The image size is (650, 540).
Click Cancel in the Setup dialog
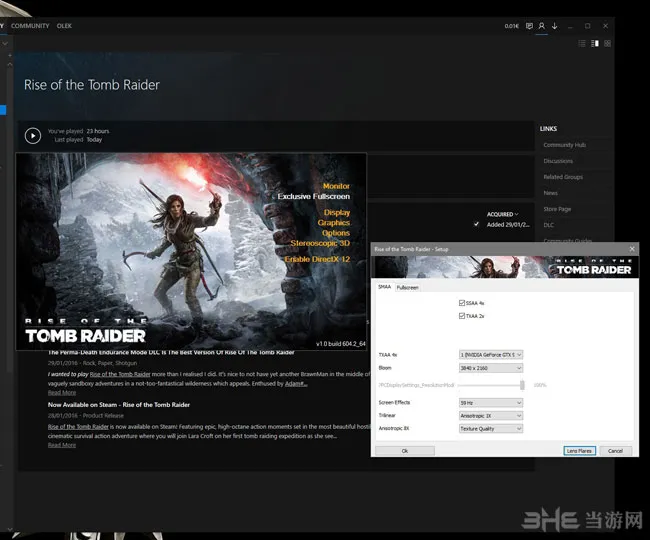point(615,451)
